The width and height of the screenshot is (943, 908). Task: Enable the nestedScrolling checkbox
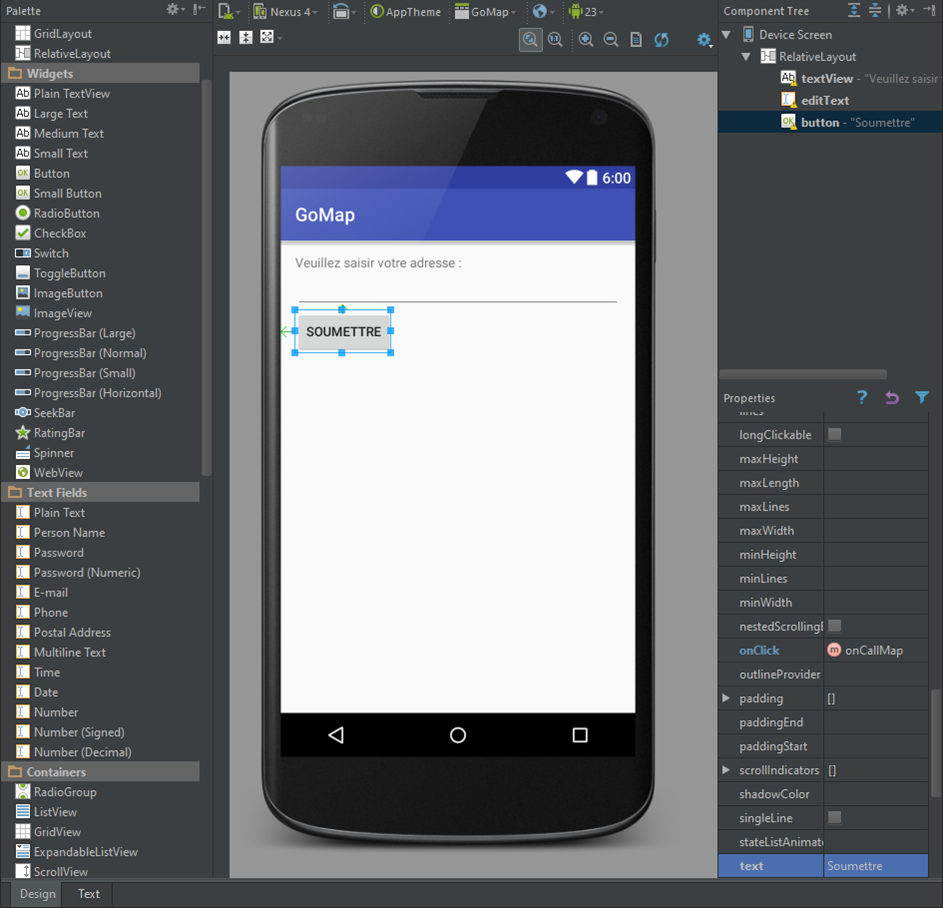(834, 626)
